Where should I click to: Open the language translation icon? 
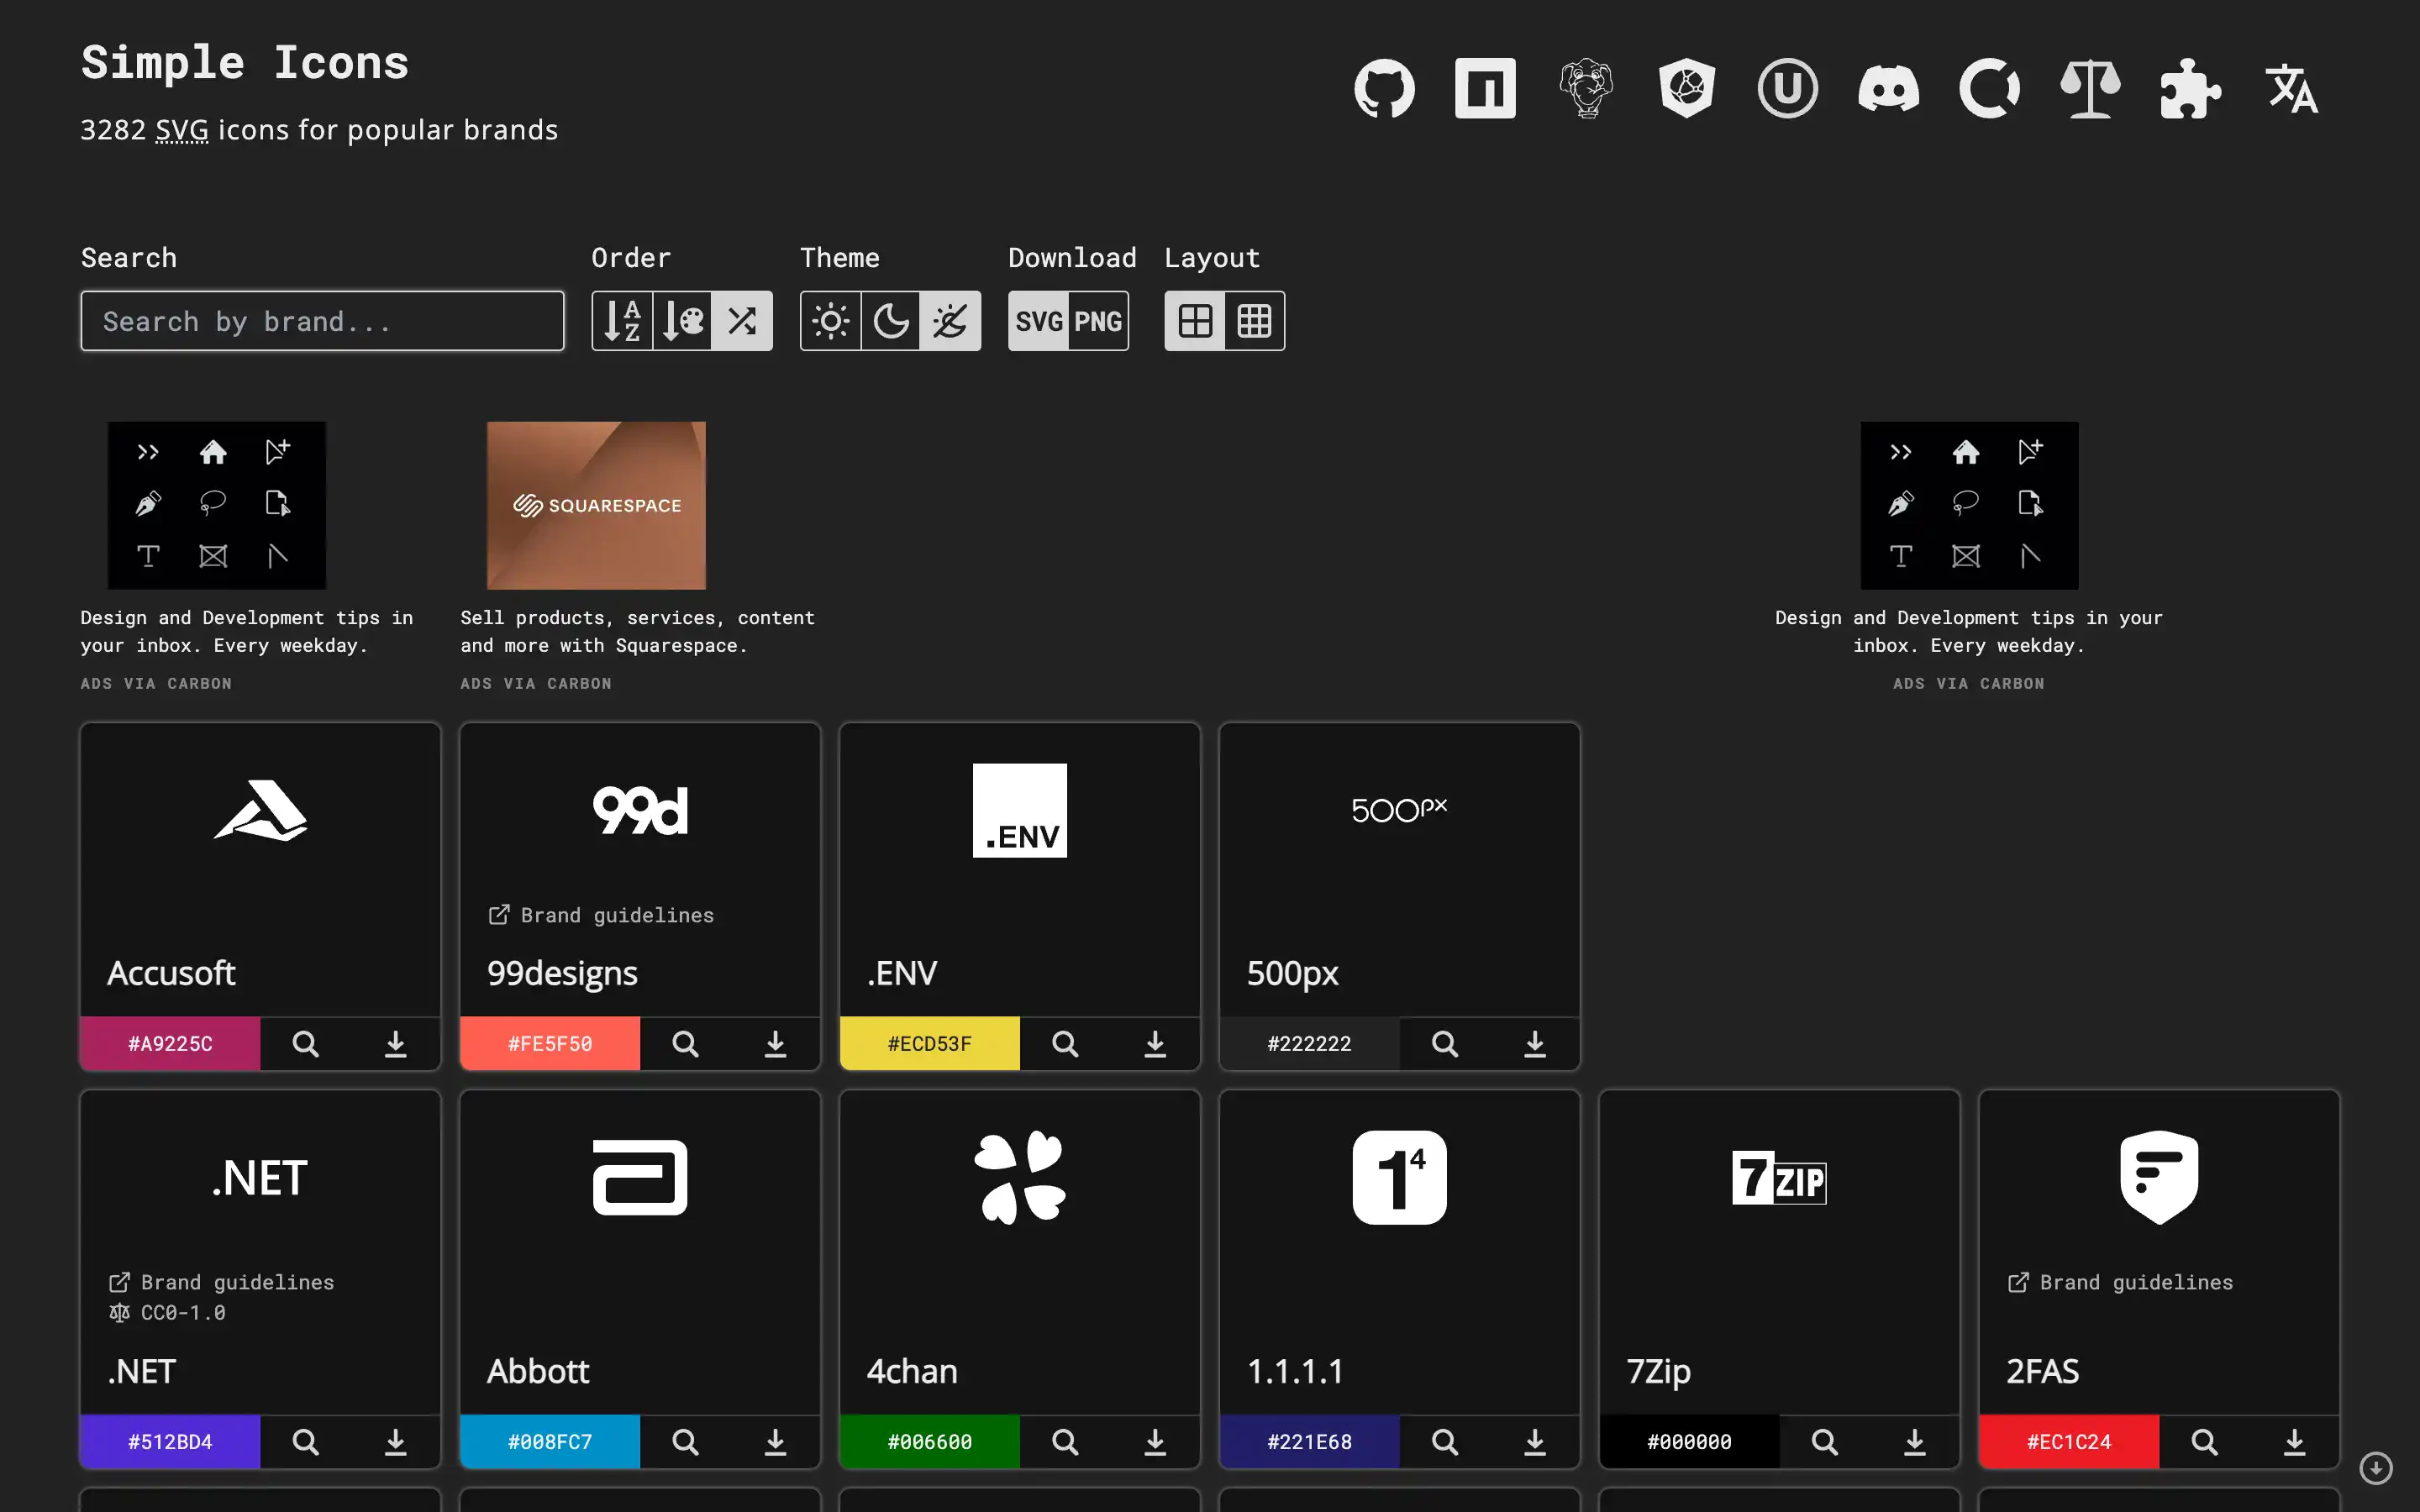pyautogui.click(x=2291, y=88)
